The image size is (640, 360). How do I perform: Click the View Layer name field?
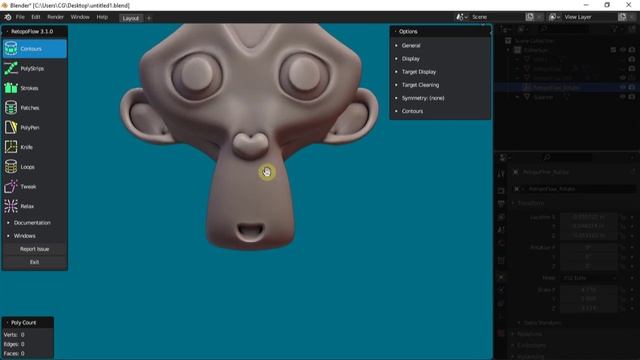click(x=590, y=17)
